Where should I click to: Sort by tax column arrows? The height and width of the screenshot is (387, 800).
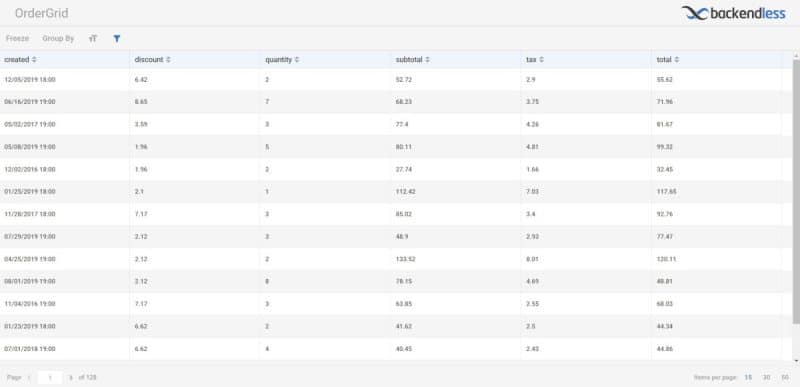541,60
